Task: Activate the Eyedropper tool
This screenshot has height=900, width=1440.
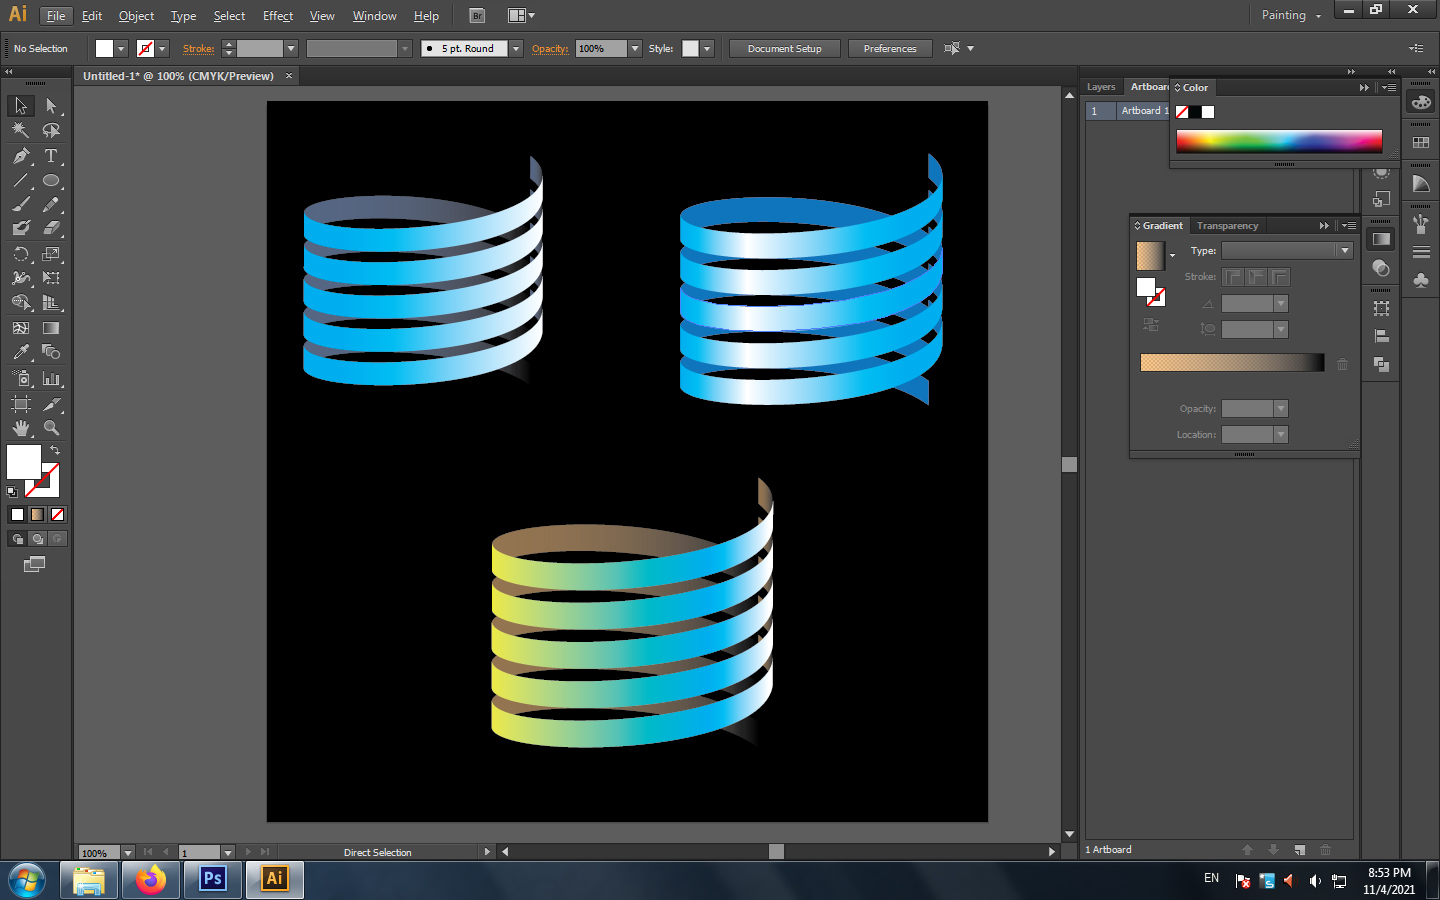Action: (21, 352)
